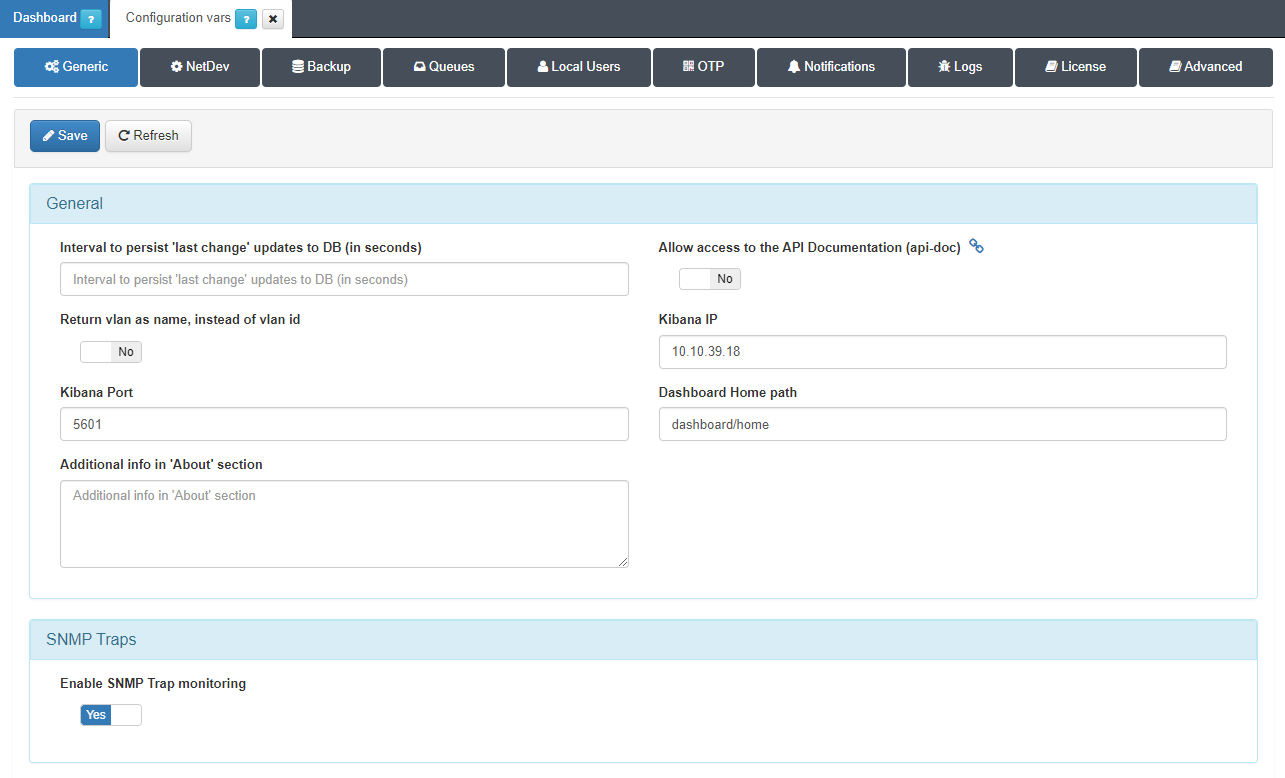Switch to the Advanced tab
Viewport: 1285px width, 778px height.
click(1205, 67)
